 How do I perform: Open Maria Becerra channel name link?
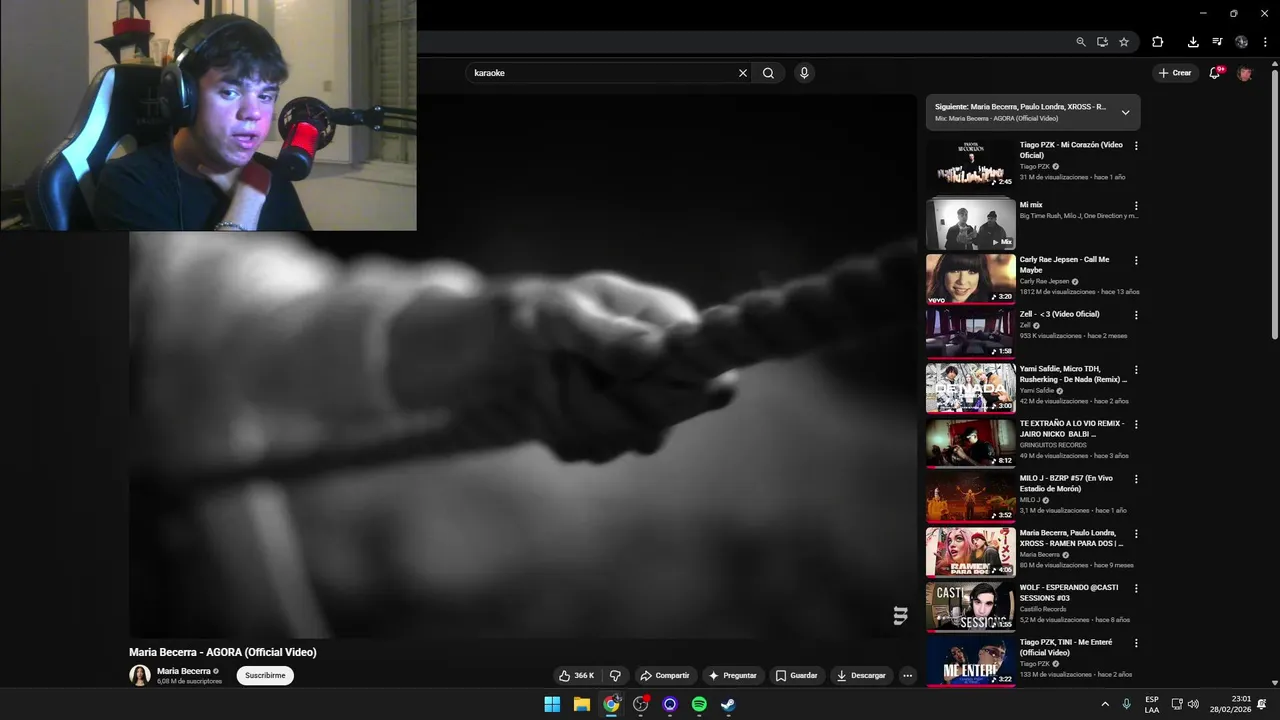[184, 671]
